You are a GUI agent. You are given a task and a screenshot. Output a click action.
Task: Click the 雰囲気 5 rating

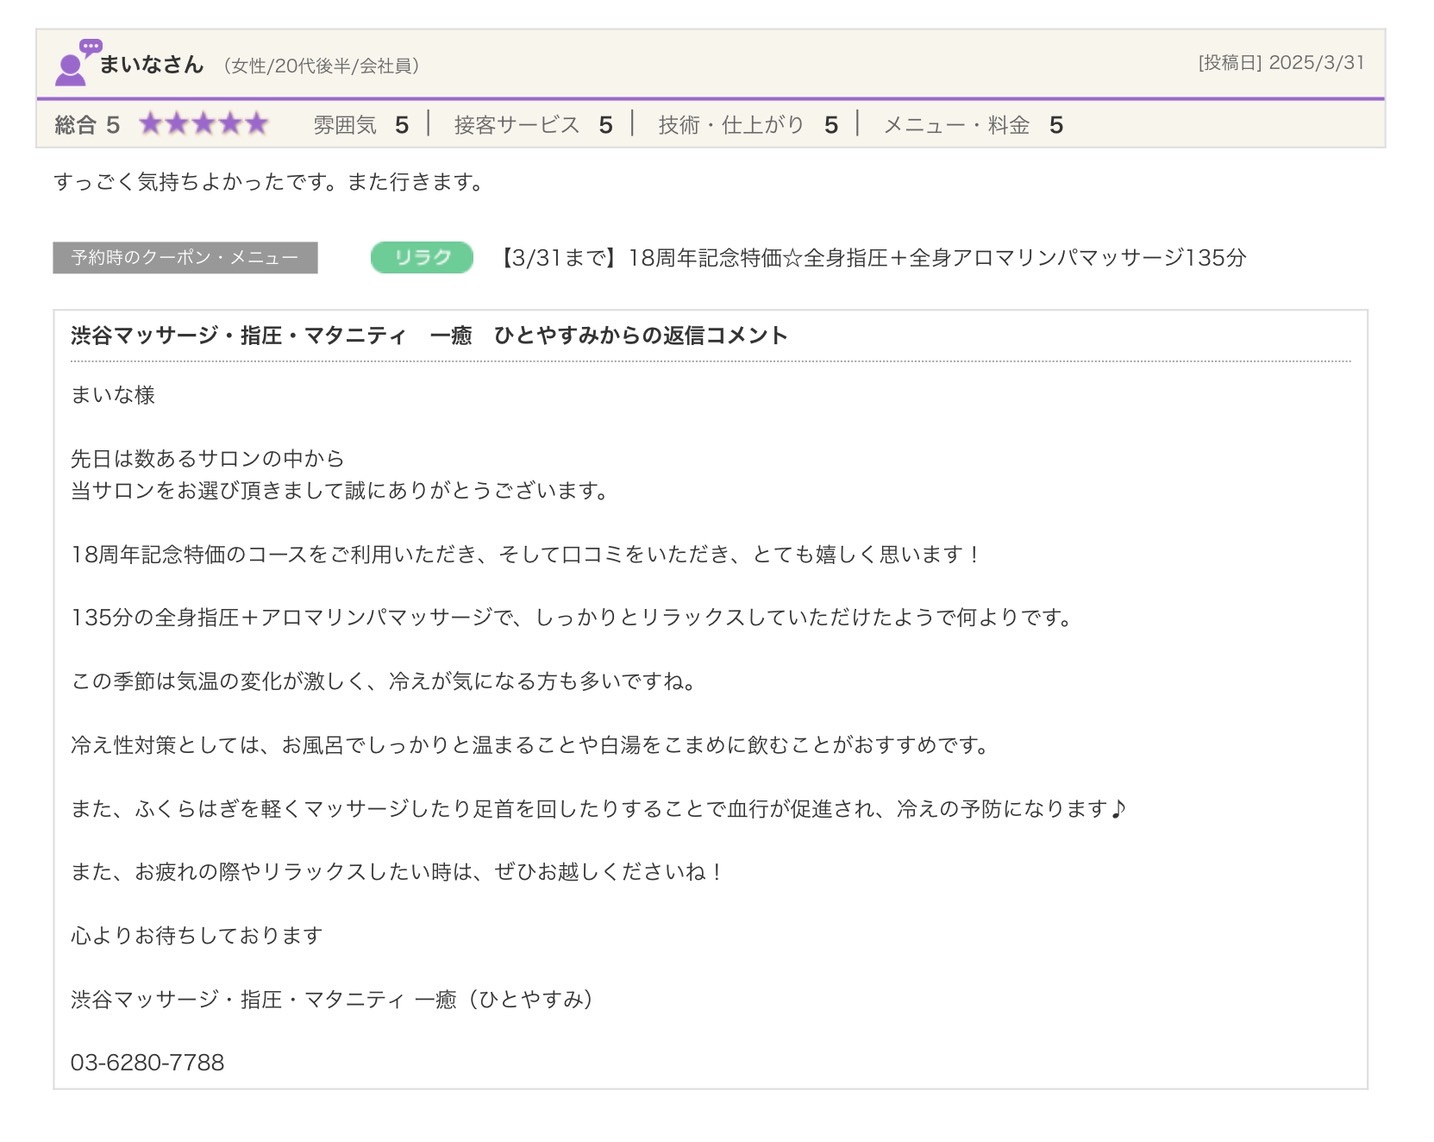361,125
